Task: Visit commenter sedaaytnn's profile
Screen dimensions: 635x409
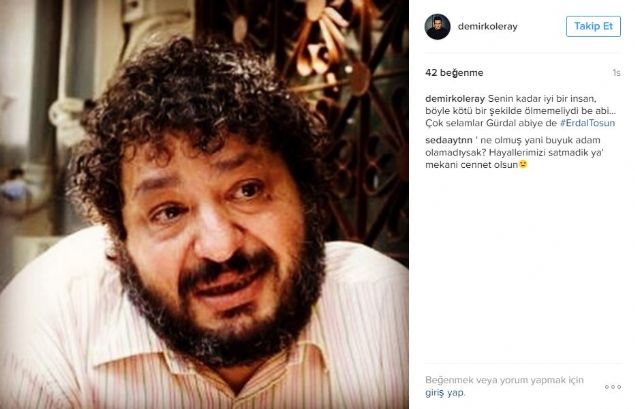Action: 449,140
